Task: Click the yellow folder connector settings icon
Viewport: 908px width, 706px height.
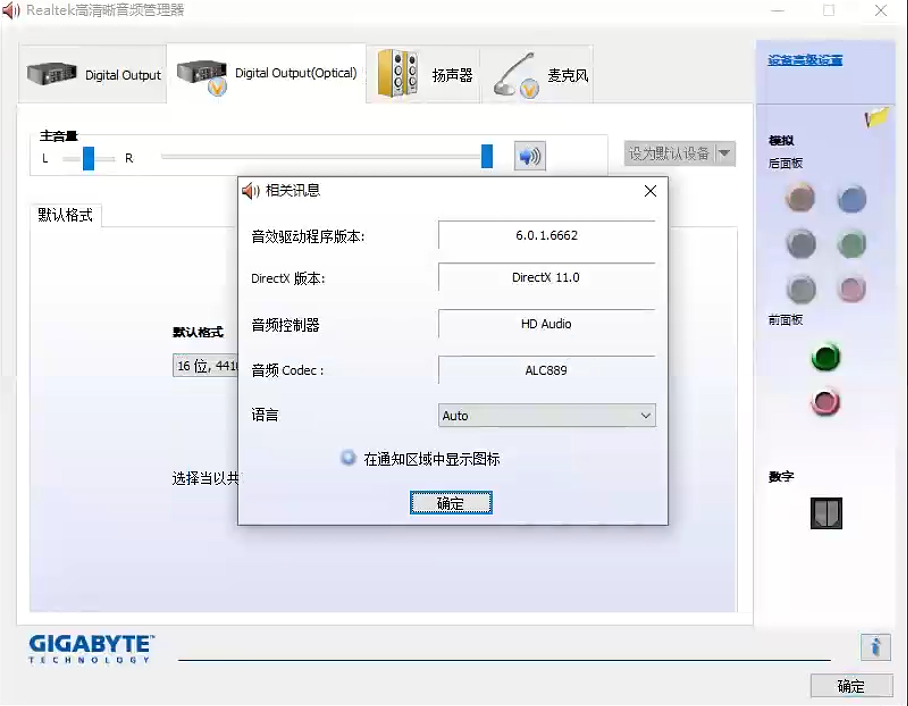Action: point(876,117)
